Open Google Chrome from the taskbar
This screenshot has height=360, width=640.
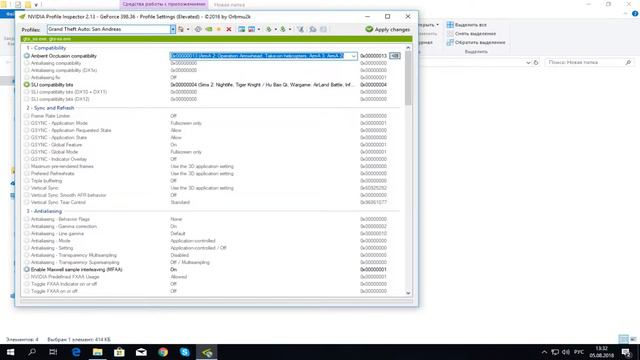[163, 352]
